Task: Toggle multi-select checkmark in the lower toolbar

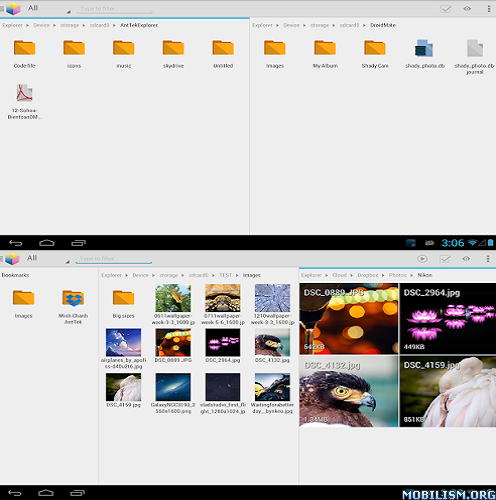Action: [x=445, y=259]
